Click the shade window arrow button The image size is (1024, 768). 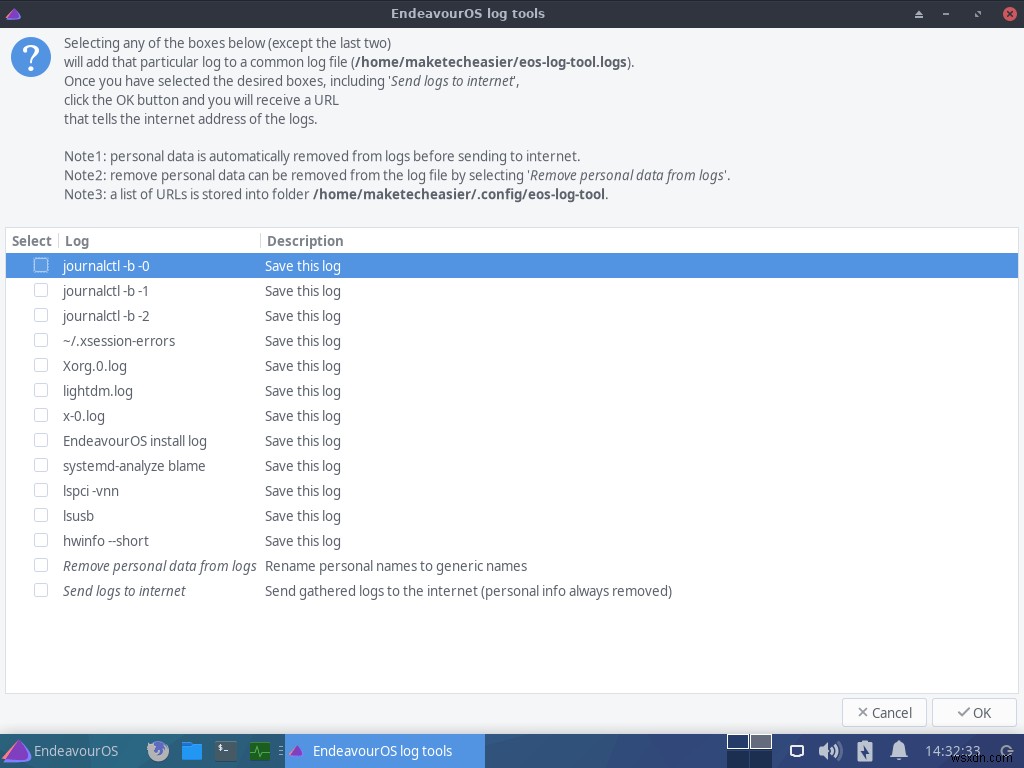[x=919, y=14]
